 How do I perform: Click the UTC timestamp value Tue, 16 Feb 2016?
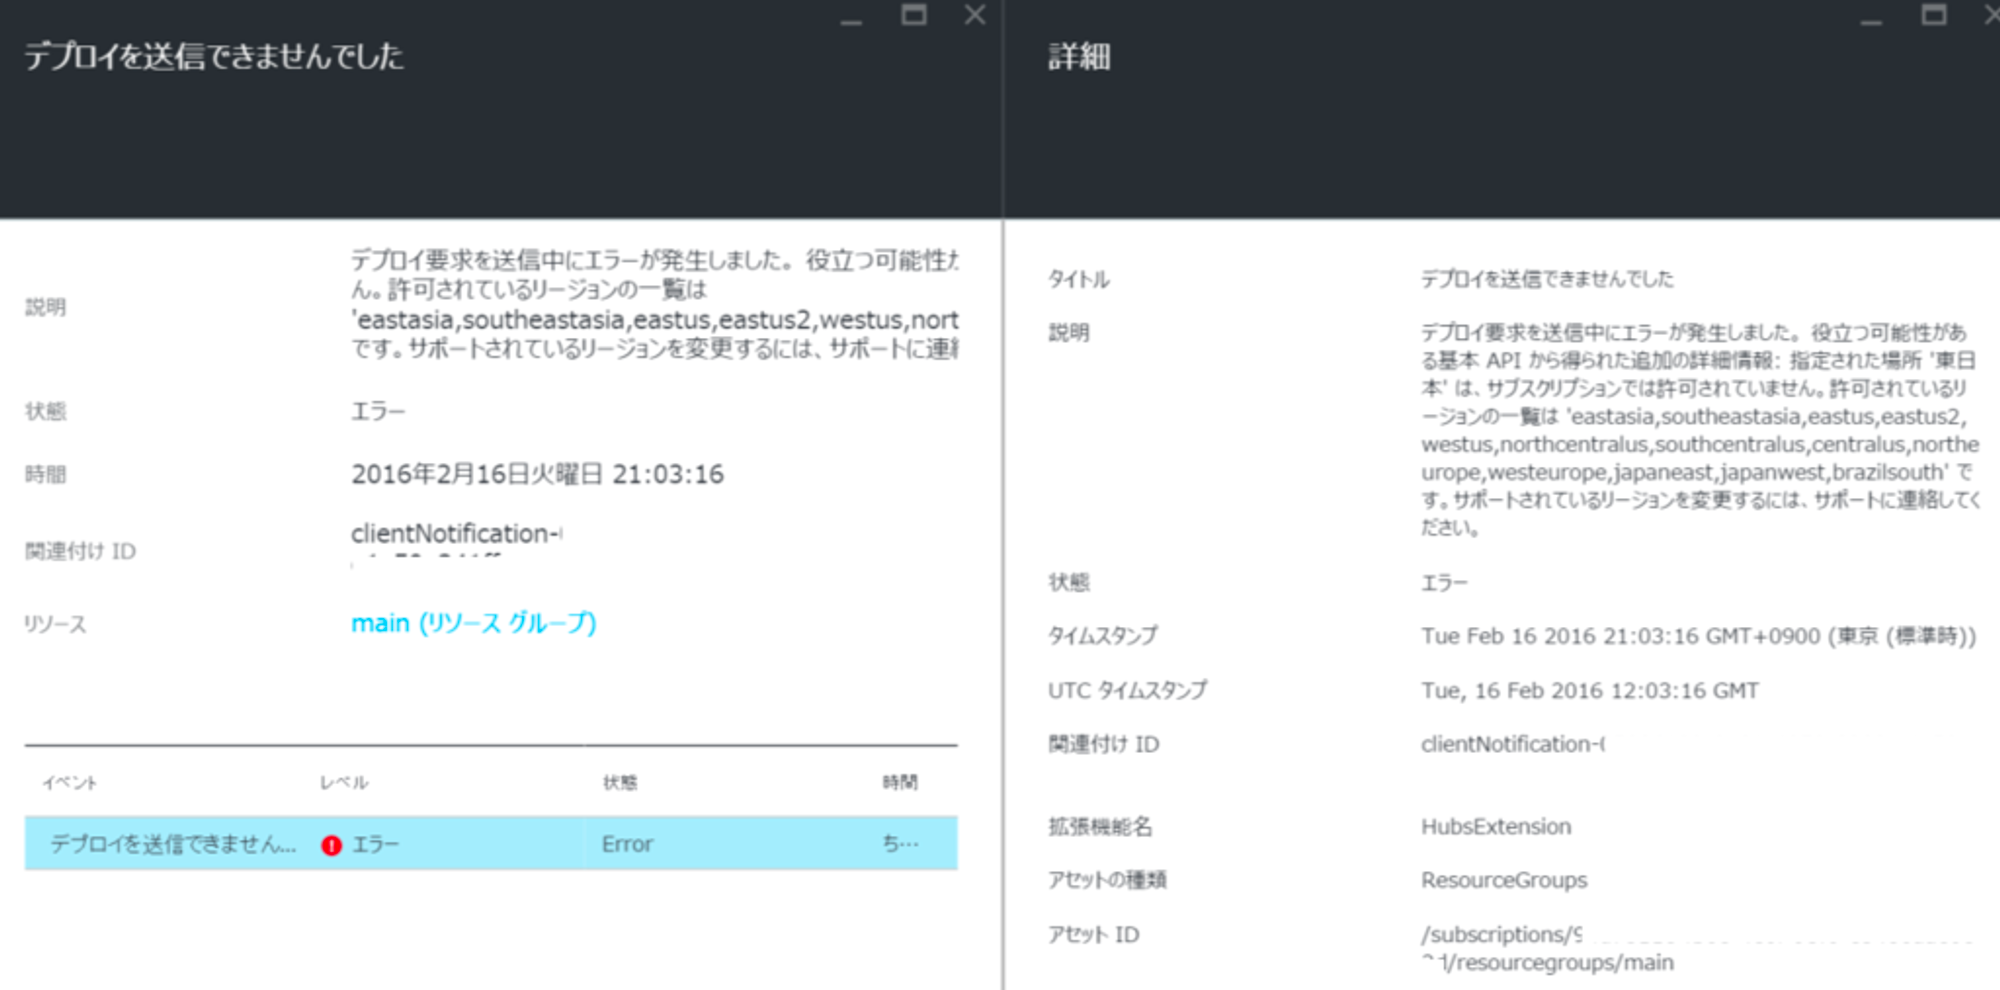(x=1589, y=690)
